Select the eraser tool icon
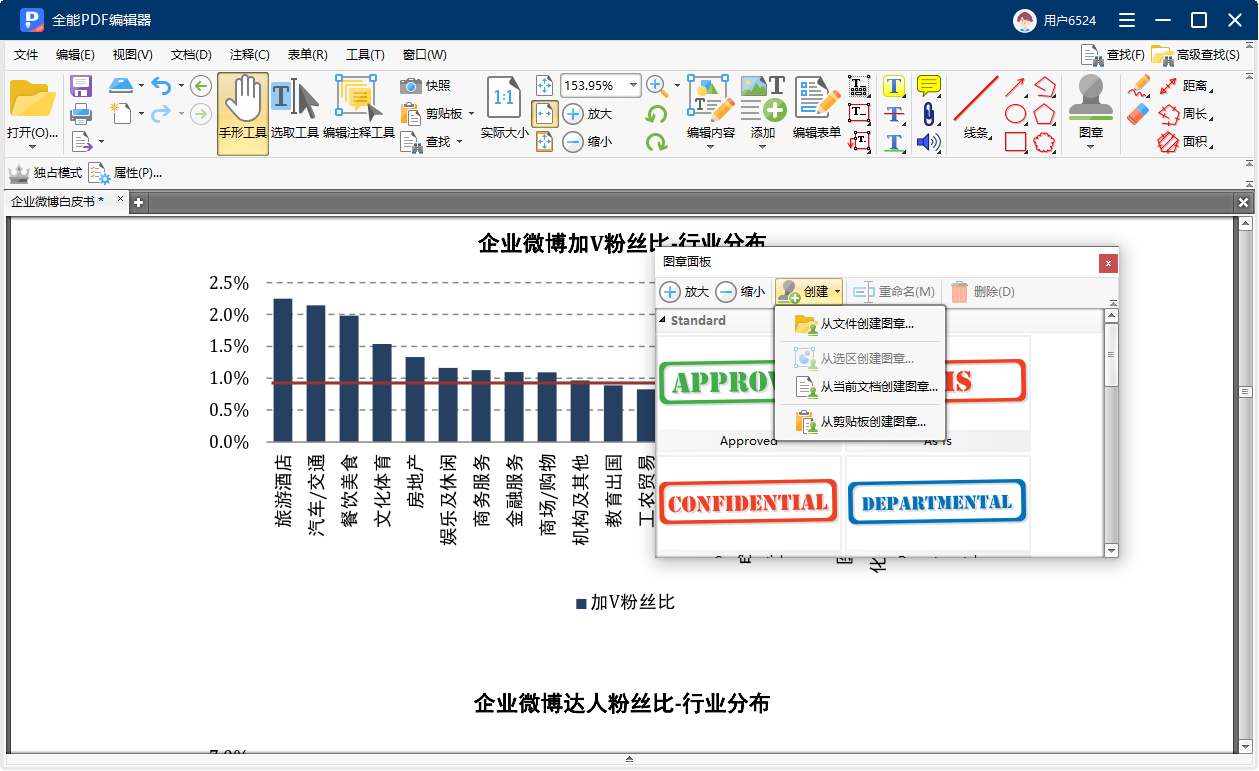Viewport: 1259px width, 771px height. pyautogui.click(x=1138, y=114)
